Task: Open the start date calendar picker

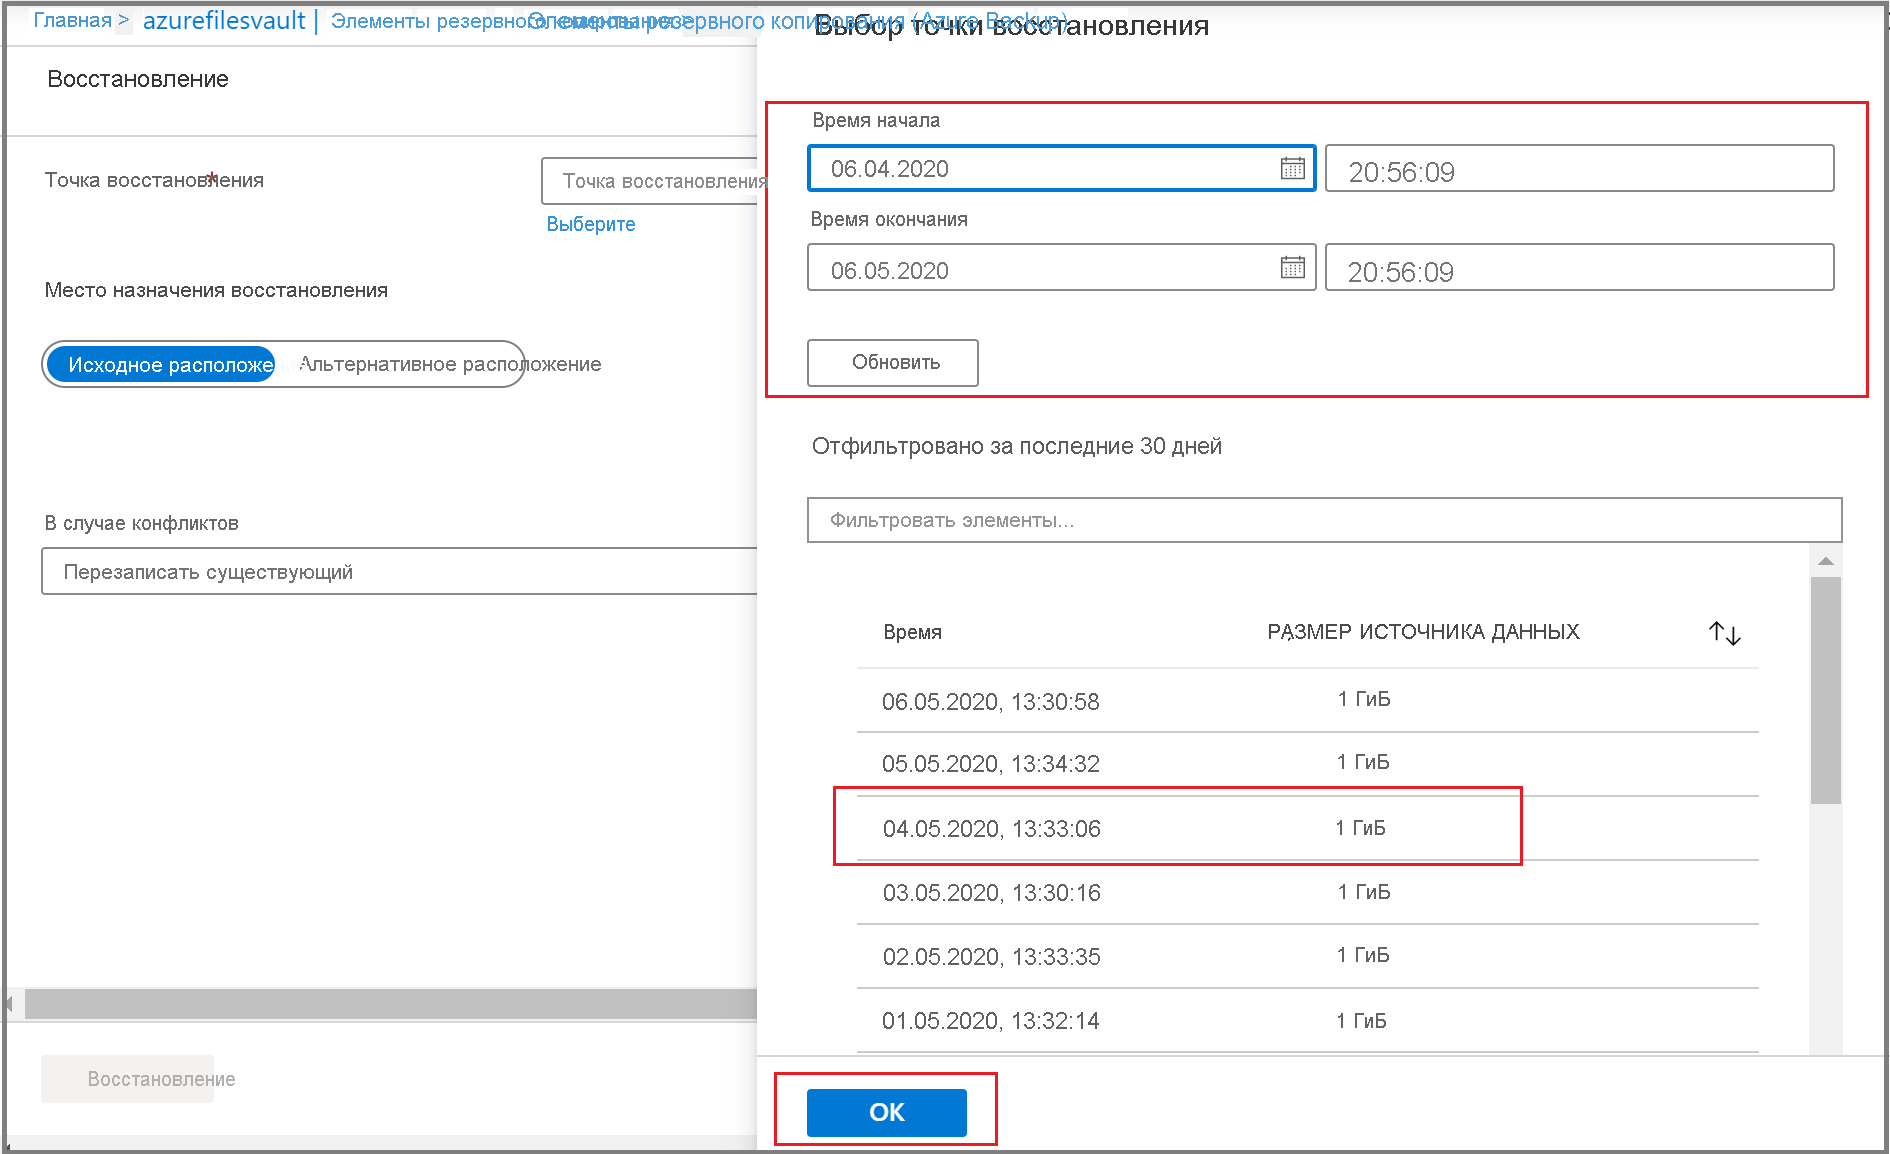Action: [x=1292, y=168]
